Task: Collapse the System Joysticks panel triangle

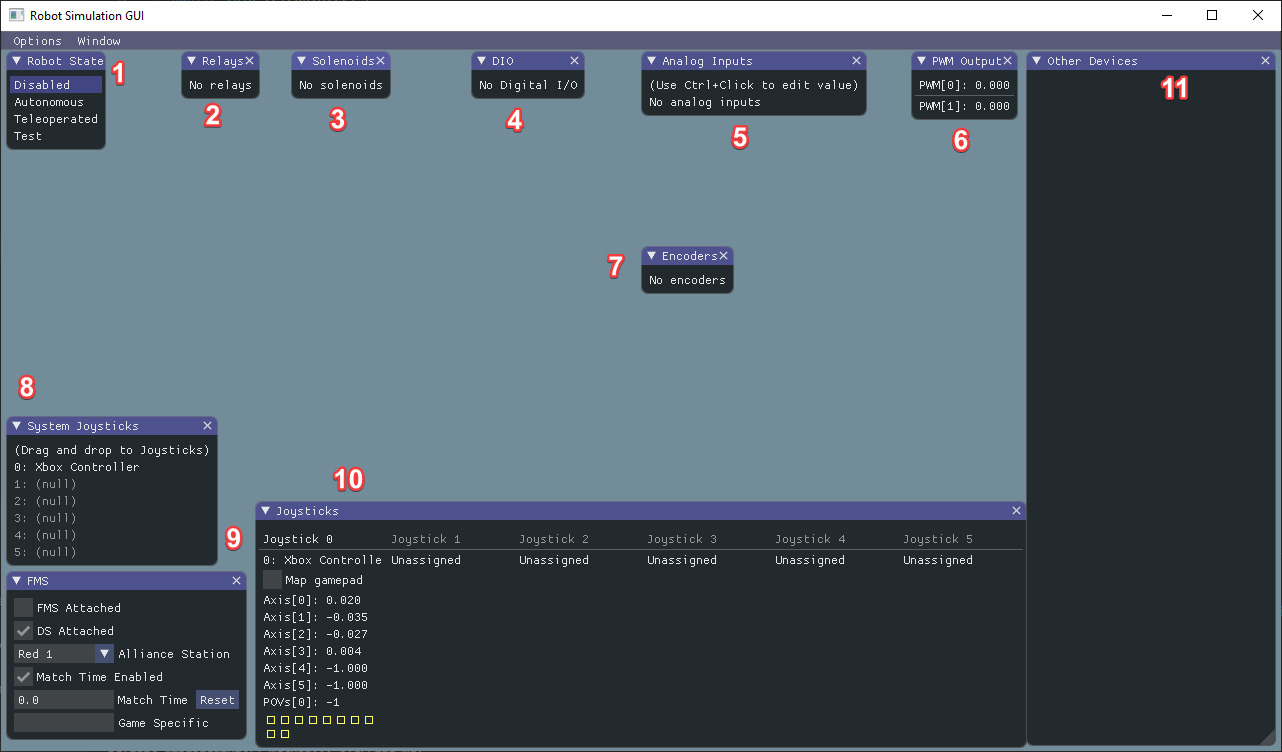Action: tap(17, 425)
